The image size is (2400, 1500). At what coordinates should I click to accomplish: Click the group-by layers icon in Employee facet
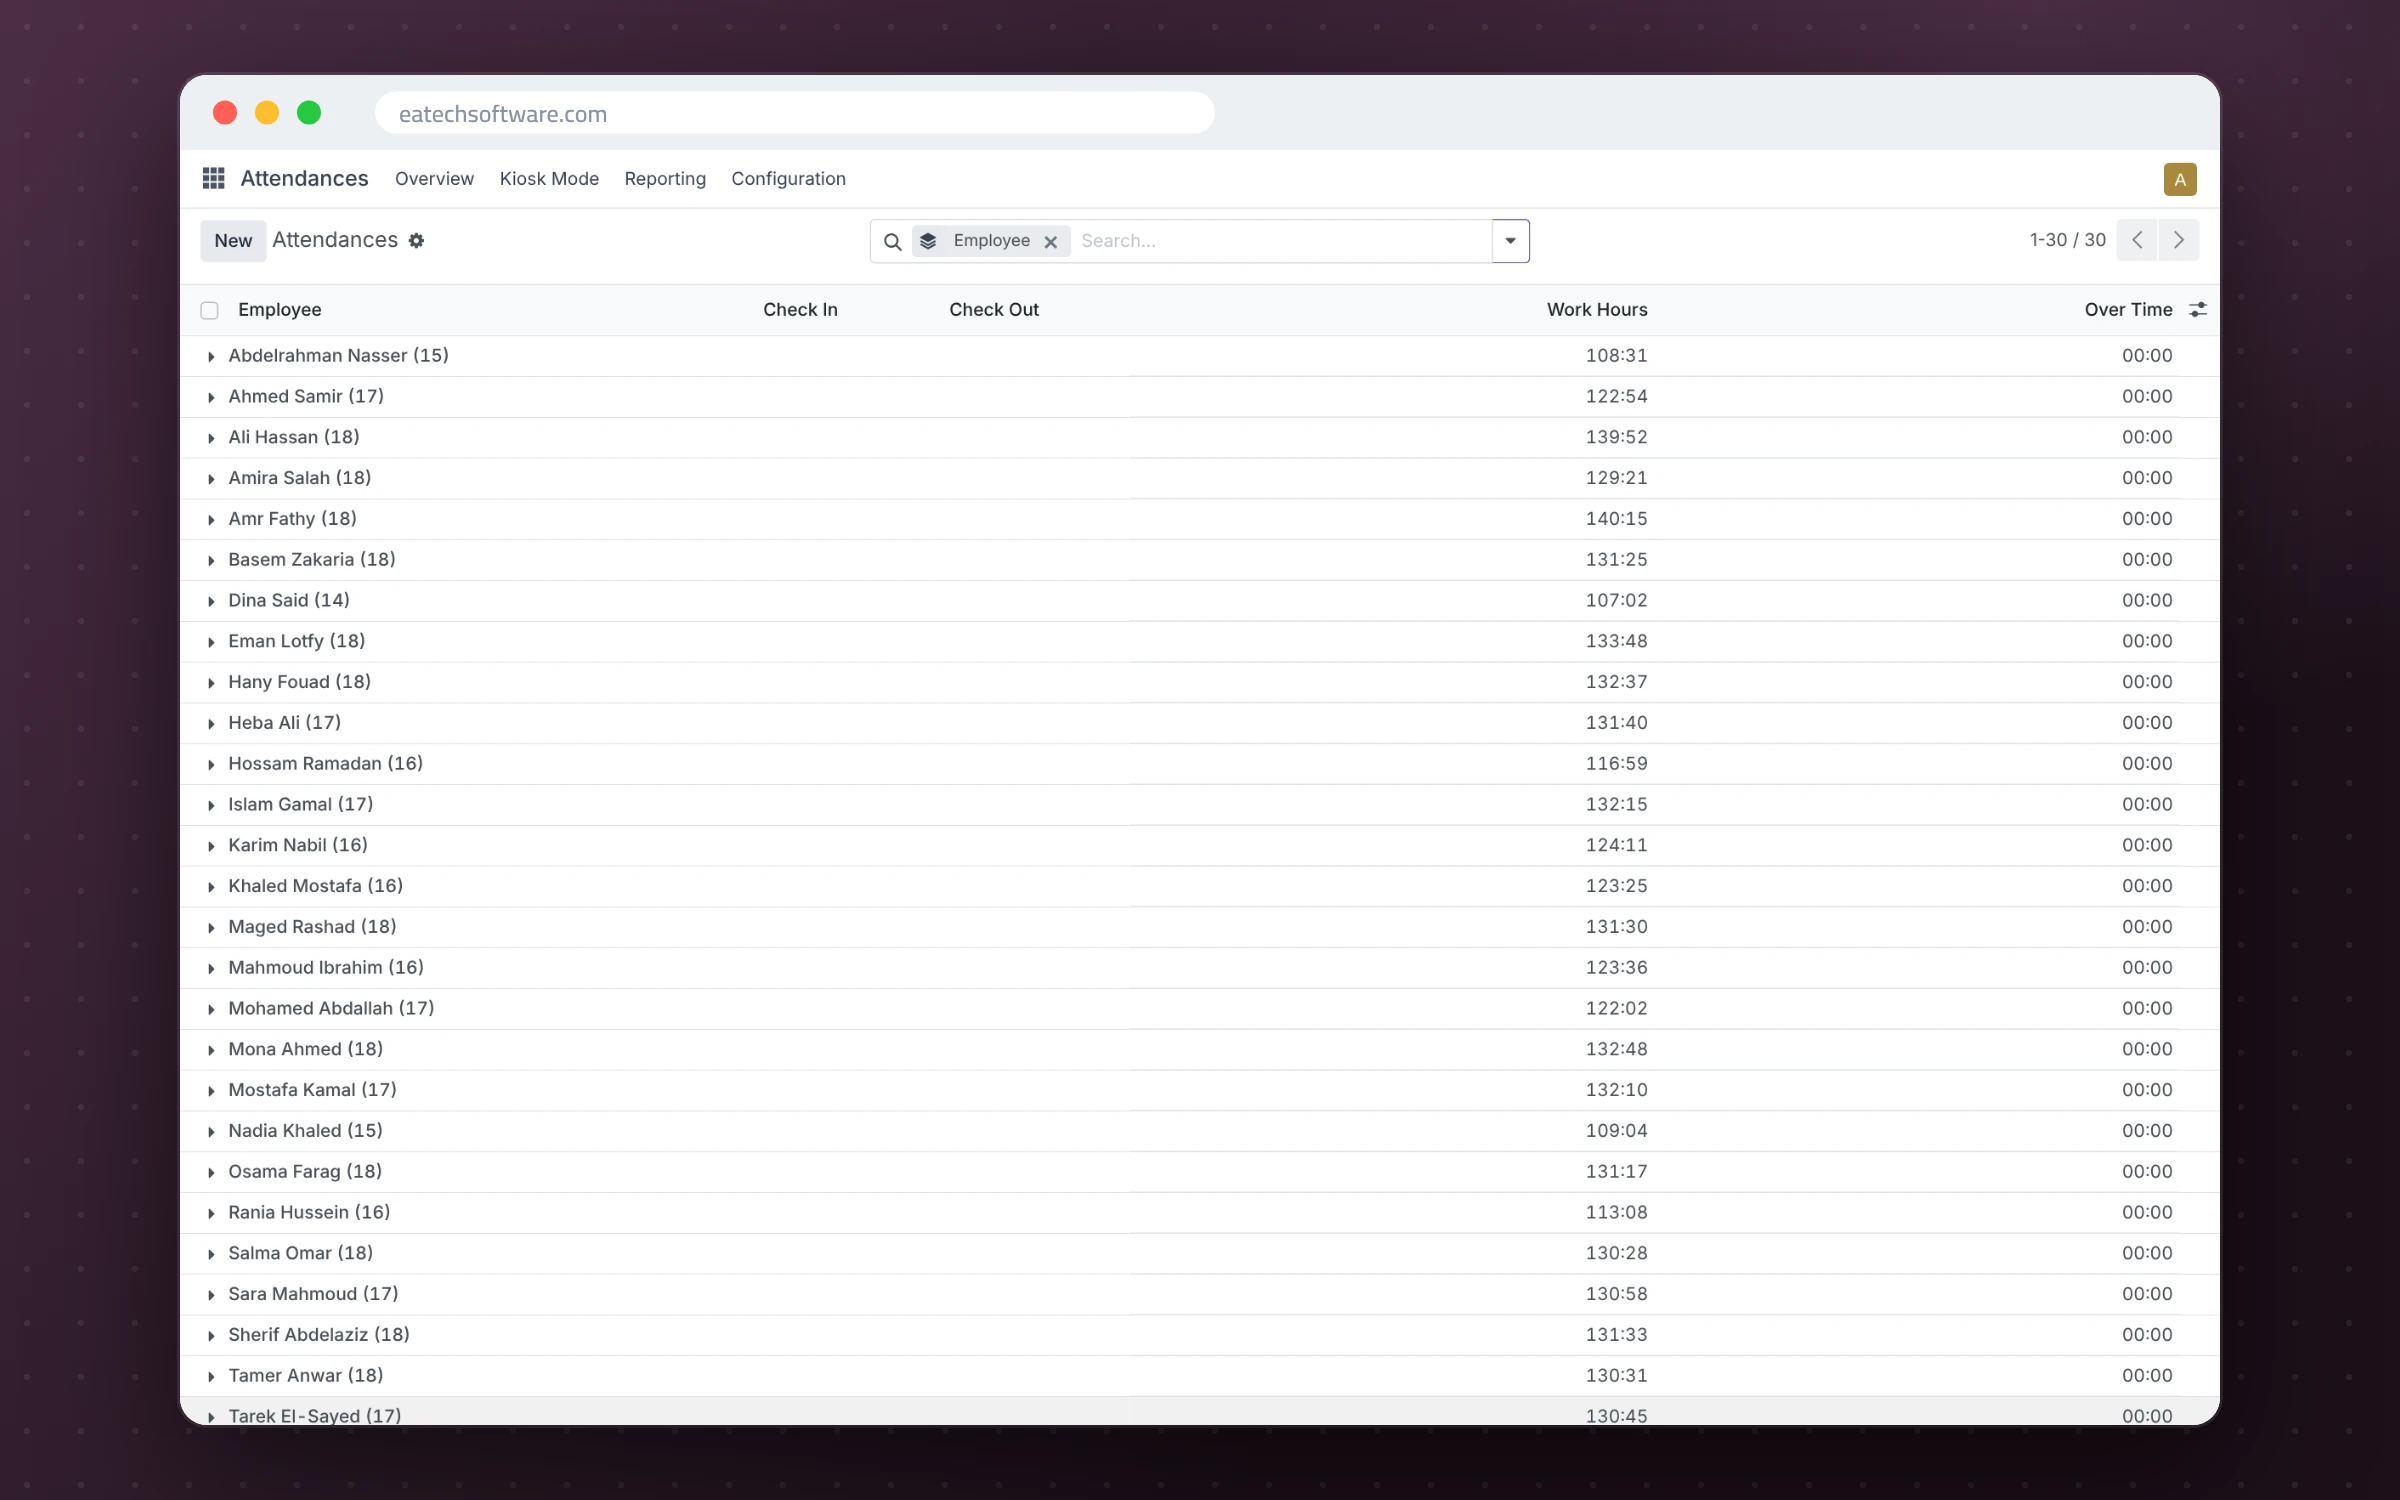[x=928, y=241]
